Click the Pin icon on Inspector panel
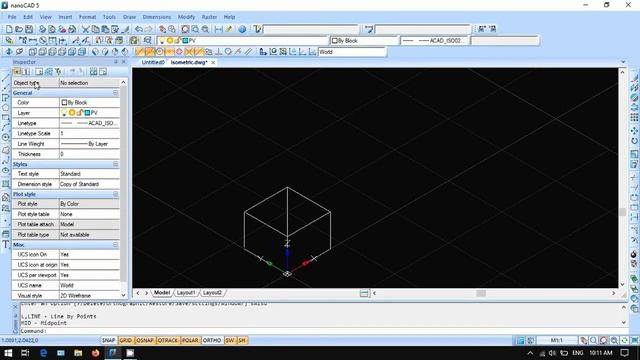640x360 pixels. coord(116,62)
